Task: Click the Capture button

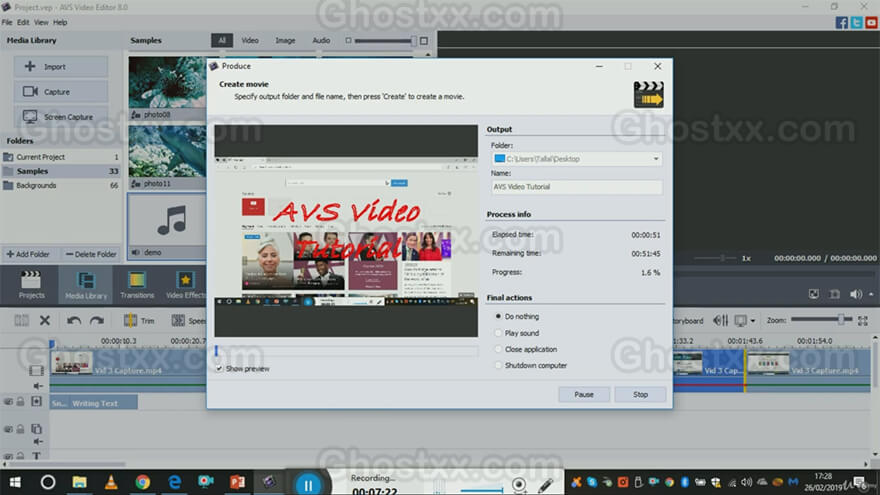Action: [x=61, y=91]
